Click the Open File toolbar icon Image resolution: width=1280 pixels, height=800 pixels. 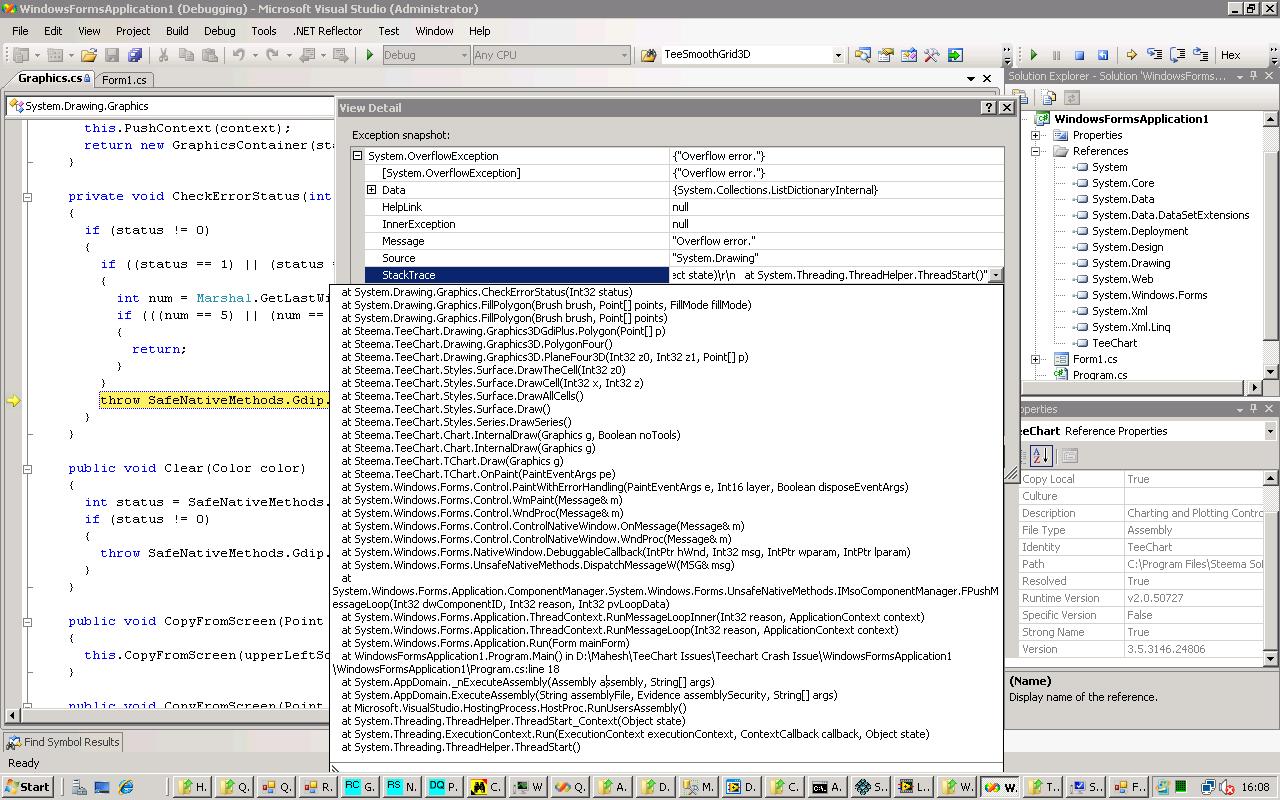(x=89, y=55)
